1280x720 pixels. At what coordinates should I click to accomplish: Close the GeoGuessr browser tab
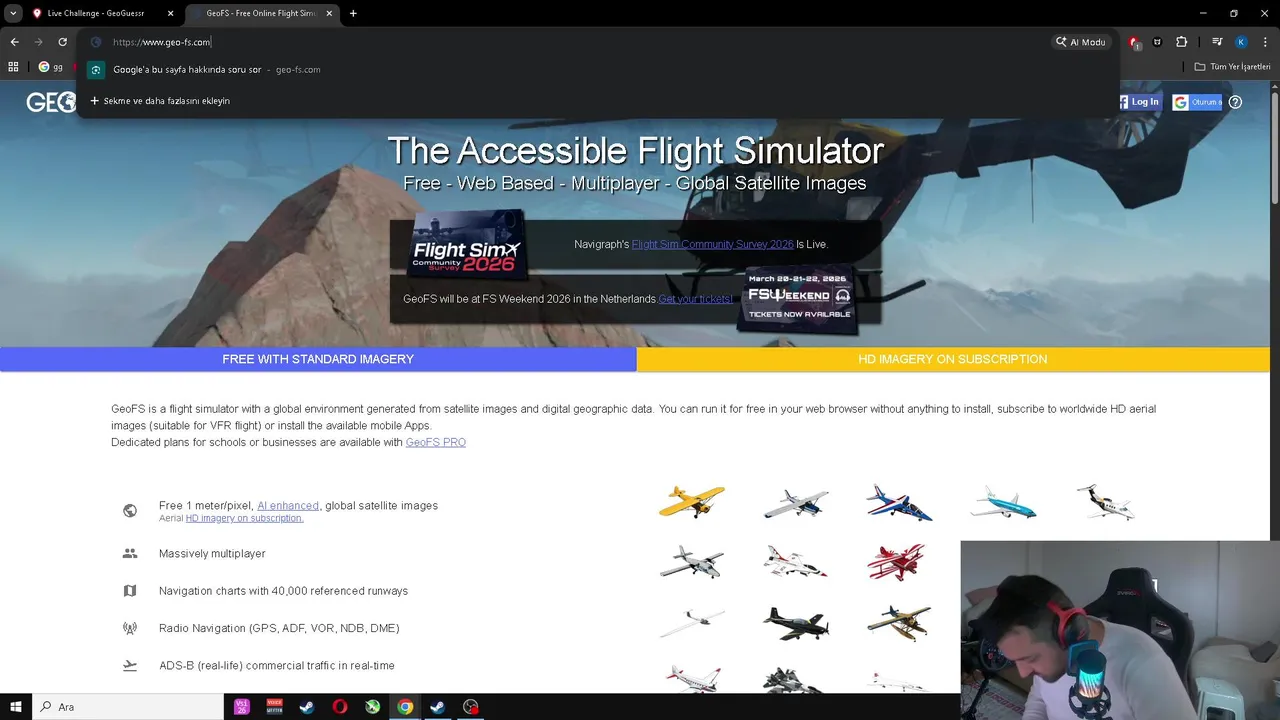pyautogui.click(x=171, y=13)
